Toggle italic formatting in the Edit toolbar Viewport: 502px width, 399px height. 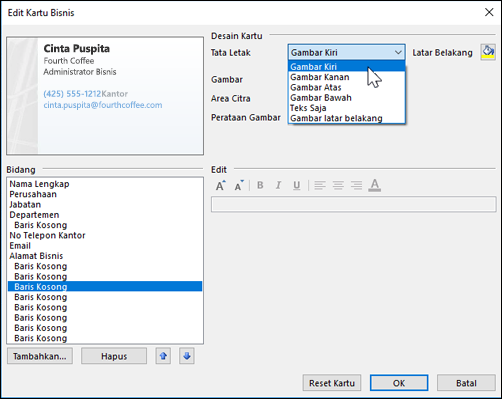point(279,185)
